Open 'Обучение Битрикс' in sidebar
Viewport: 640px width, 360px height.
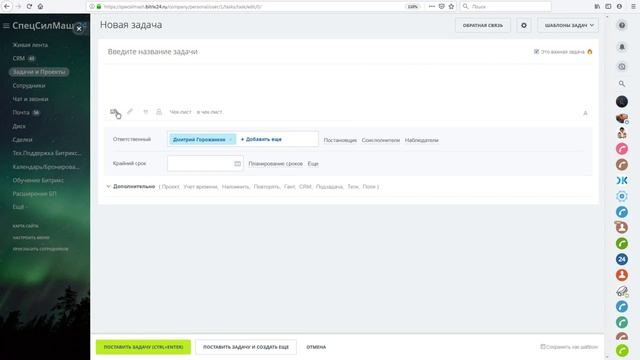tap(38, 180)
